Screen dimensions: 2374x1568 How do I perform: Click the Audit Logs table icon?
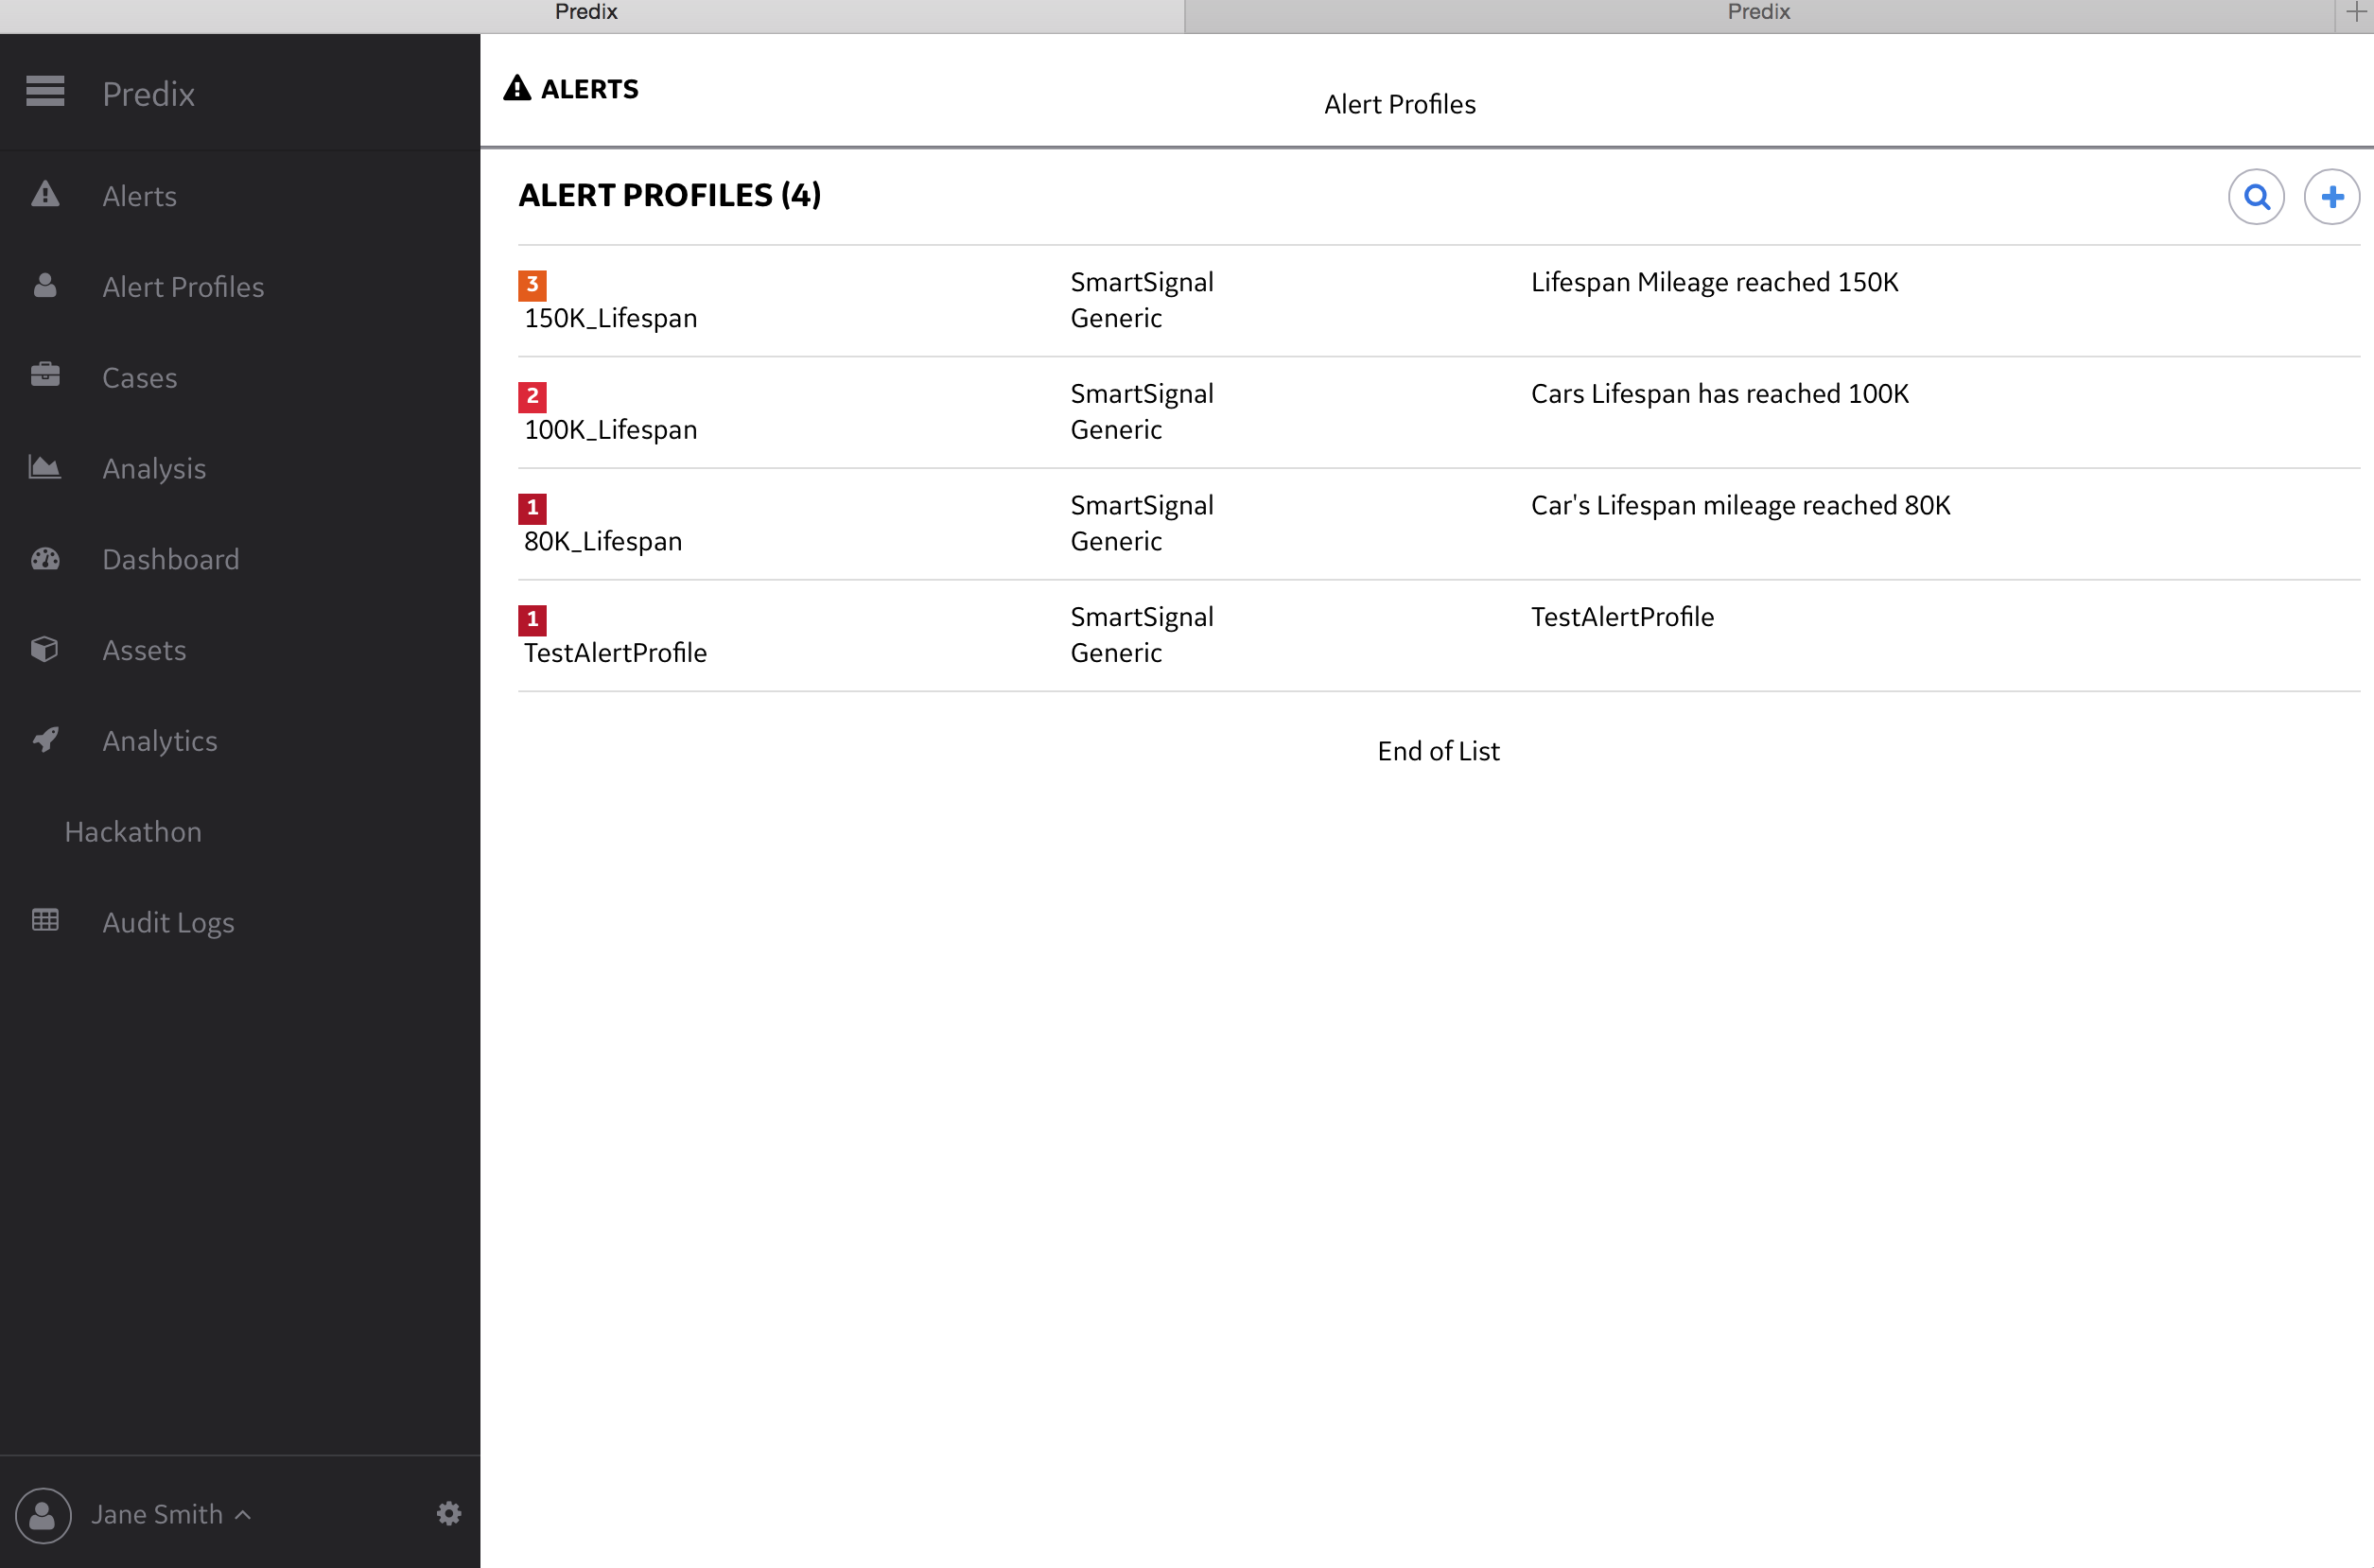45,920
